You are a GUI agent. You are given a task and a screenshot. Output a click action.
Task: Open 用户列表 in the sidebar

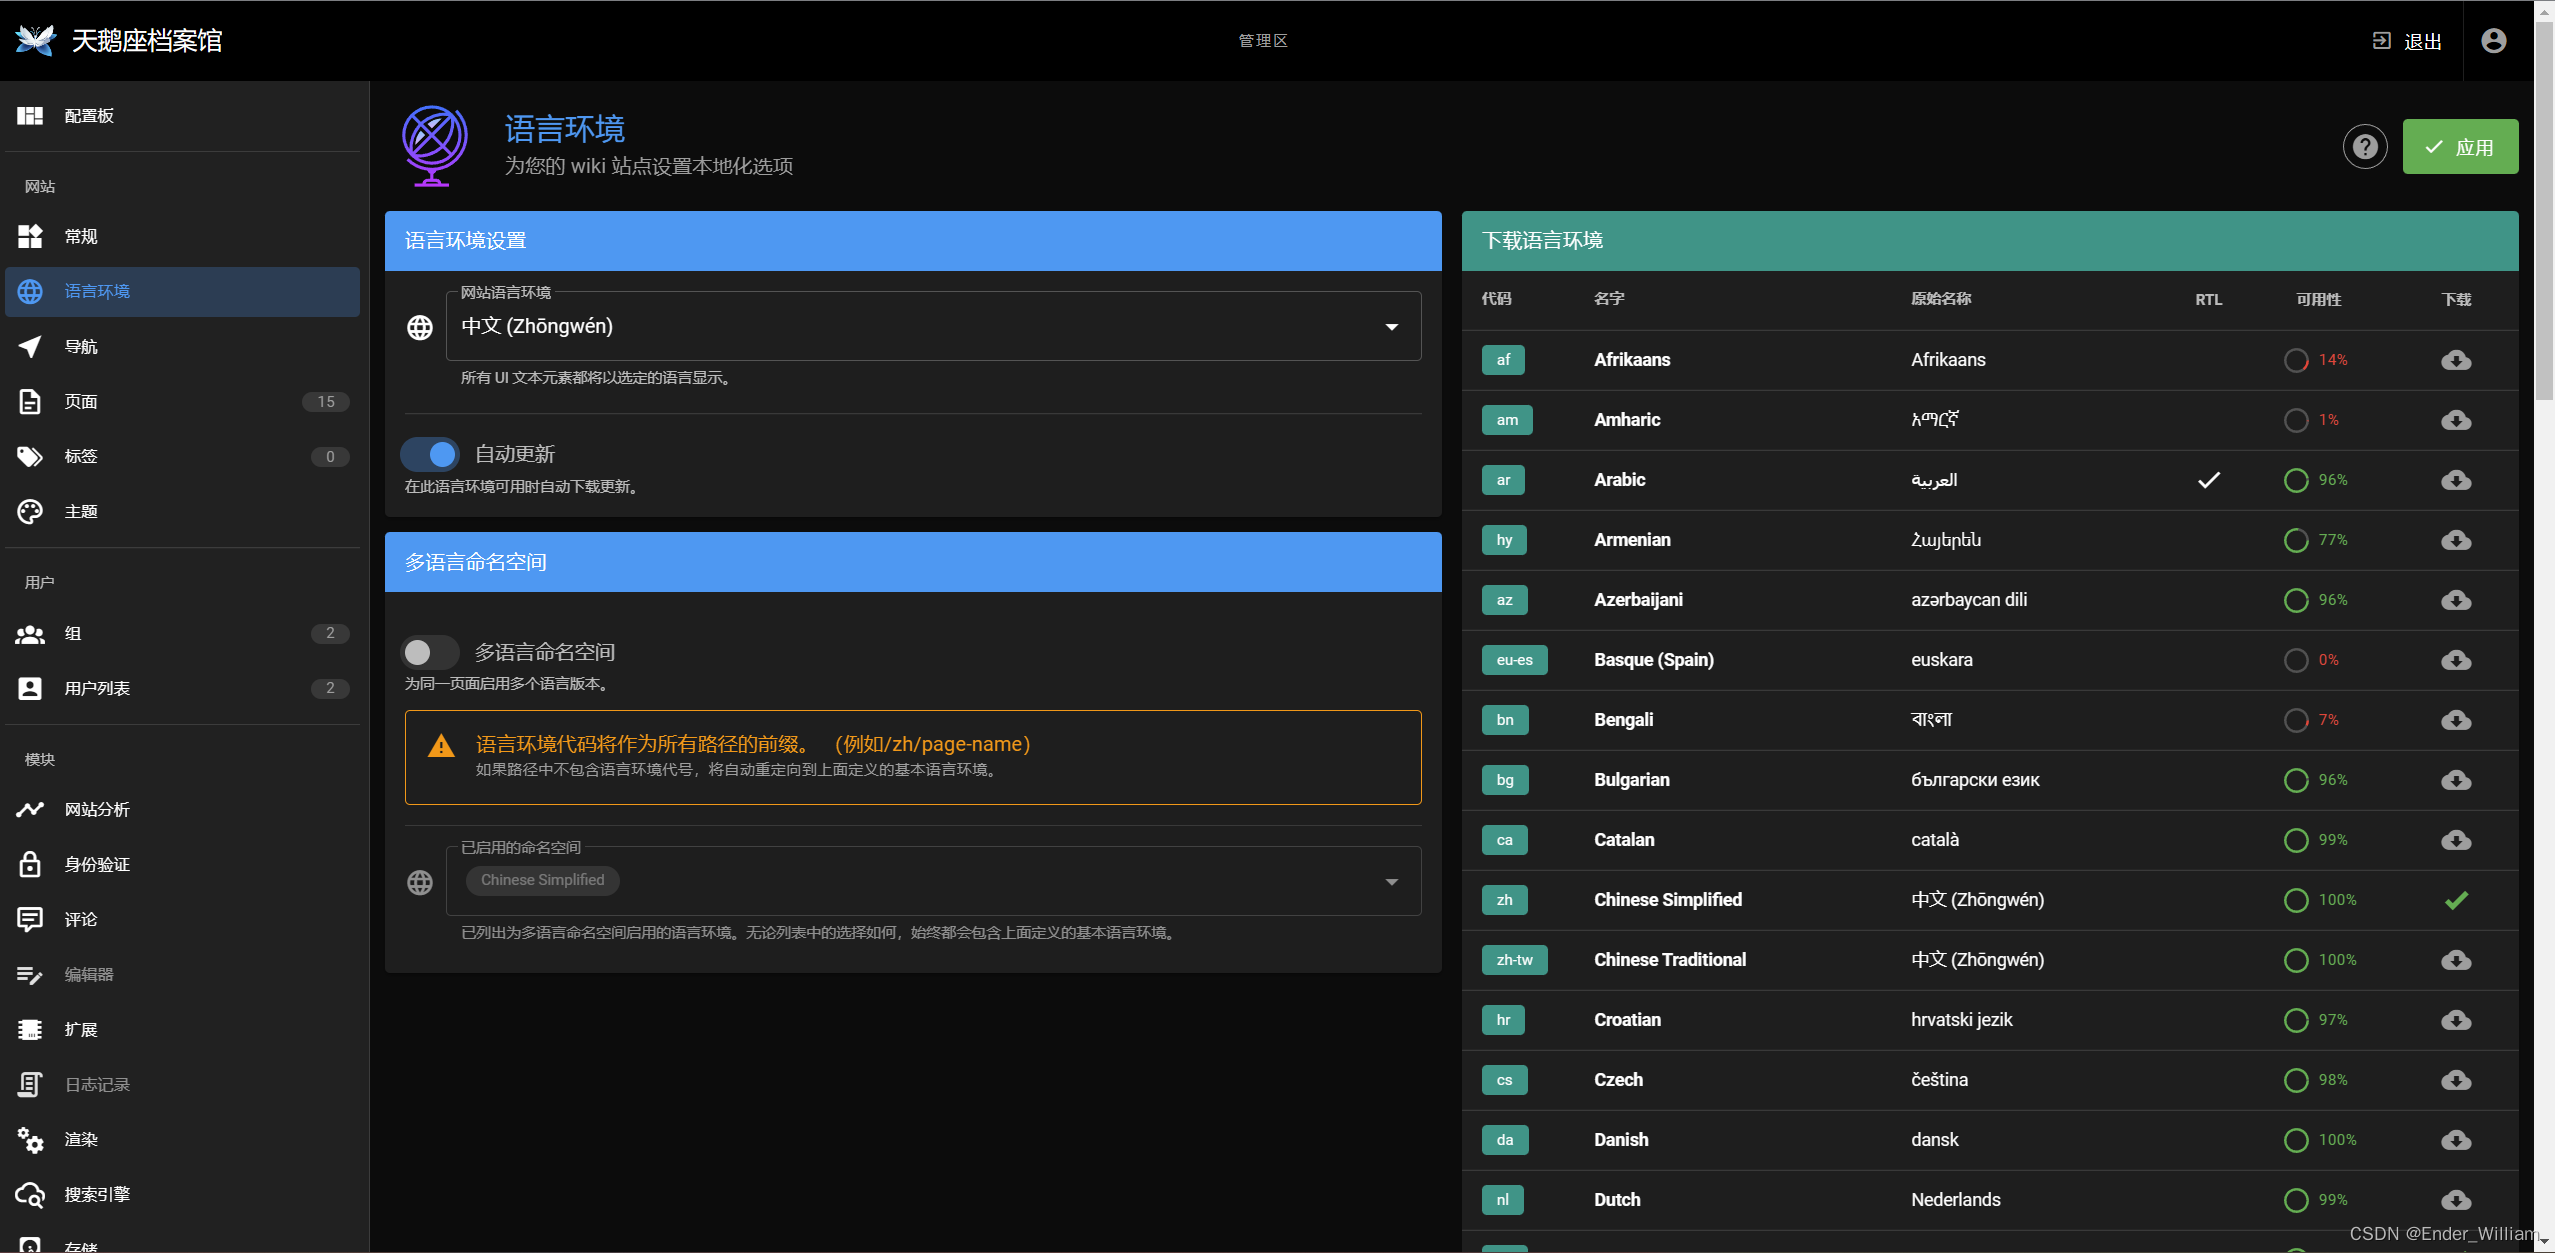click(182, 688)
